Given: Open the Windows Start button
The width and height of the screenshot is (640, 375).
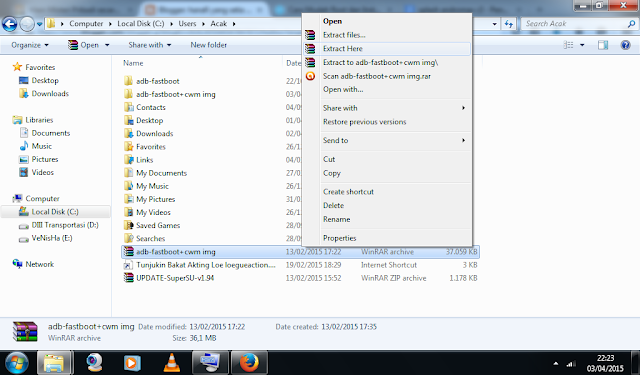Looking at the screenshot, I should [x=16, y=362].
